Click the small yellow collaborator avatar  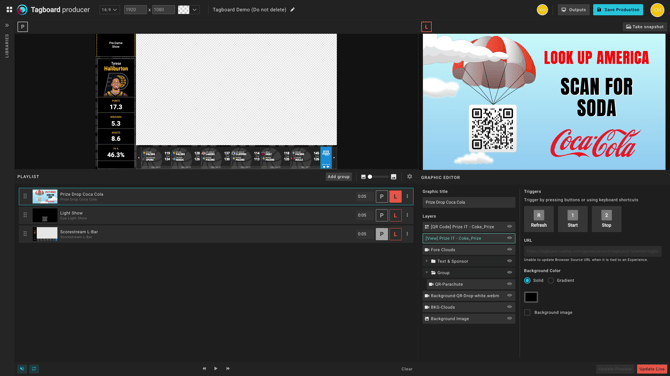542,9
